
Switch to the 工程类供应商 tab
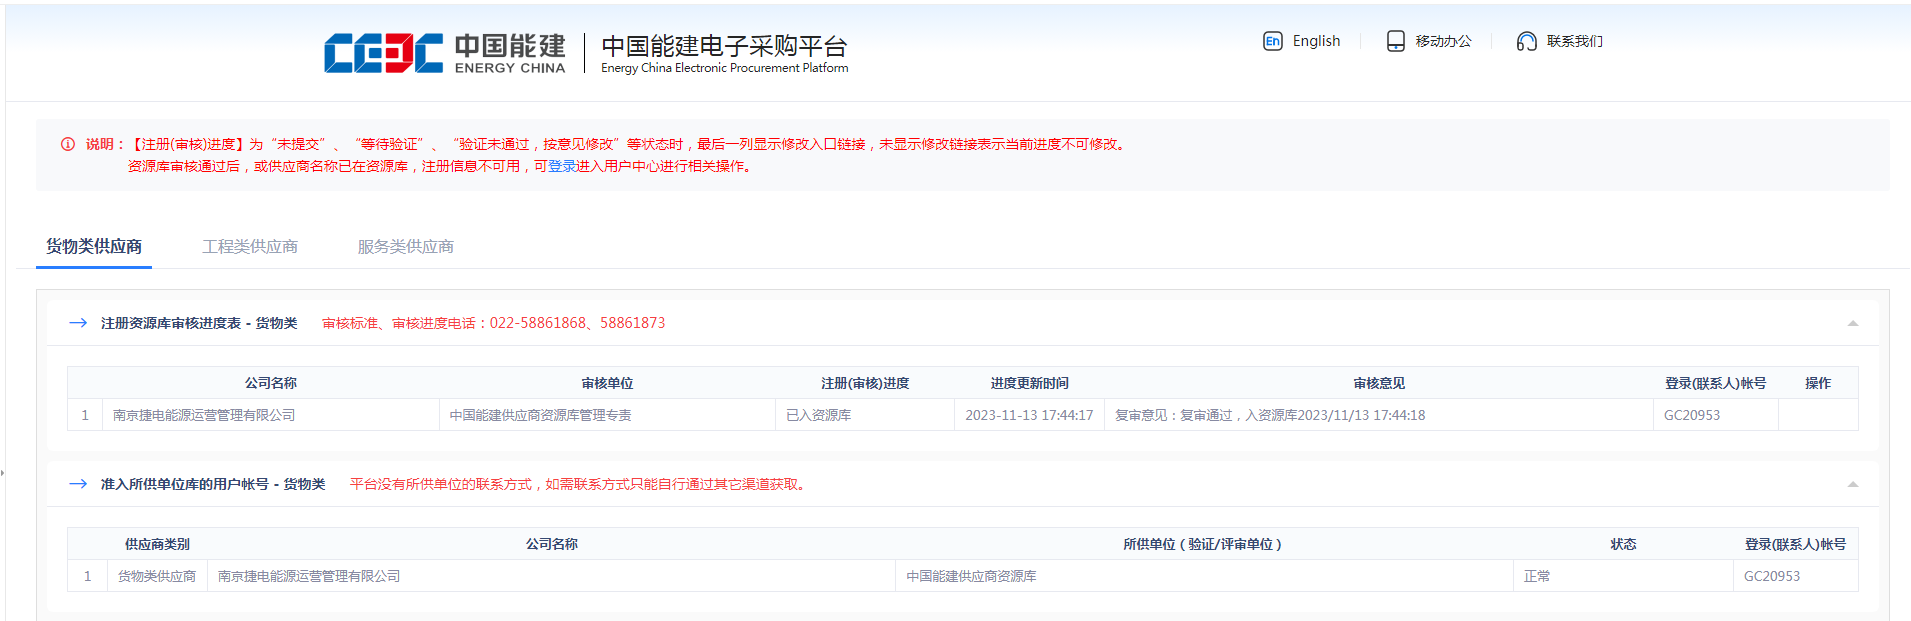coord(250,246)
